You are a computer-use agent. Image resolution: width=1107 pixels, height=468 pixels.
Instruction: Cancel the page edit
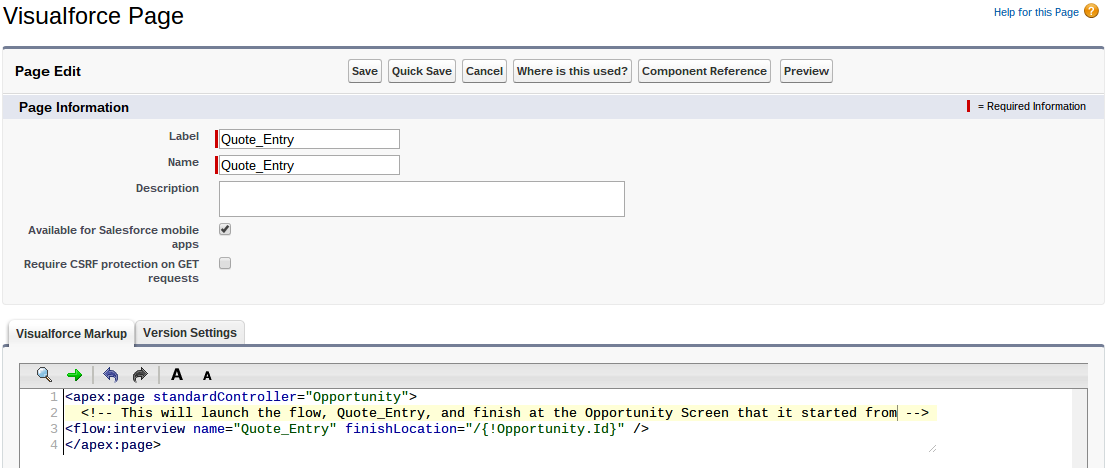[484, 71]
